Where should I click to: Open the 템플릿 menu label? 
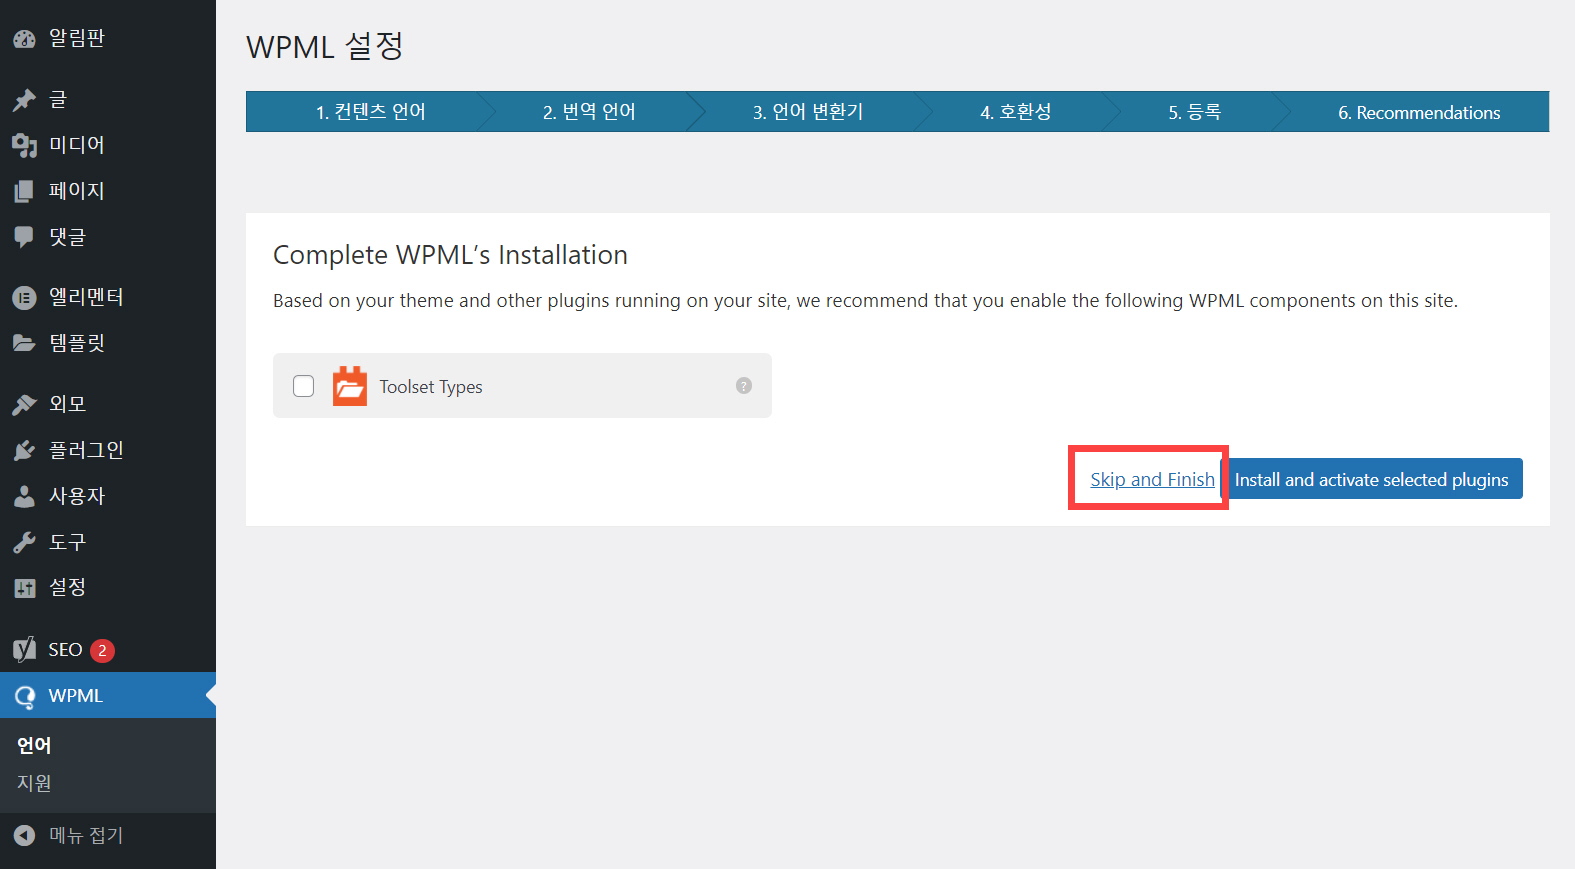point(77,343)
